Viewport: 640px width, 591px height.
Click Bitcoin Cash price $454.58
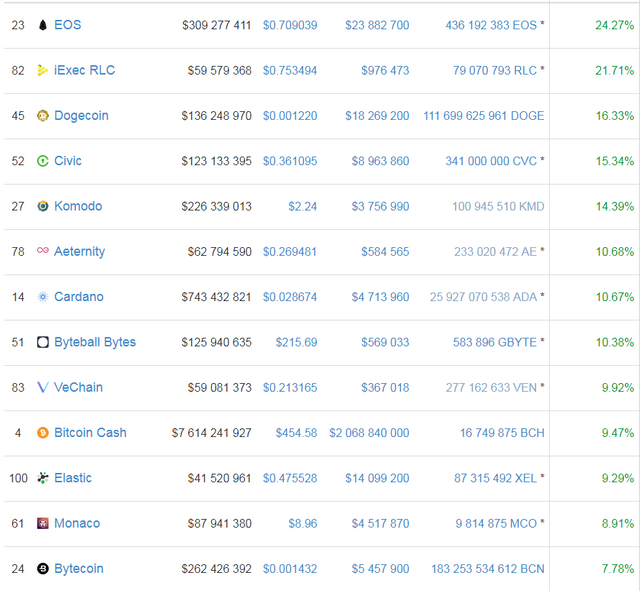[x=296, y=433]
